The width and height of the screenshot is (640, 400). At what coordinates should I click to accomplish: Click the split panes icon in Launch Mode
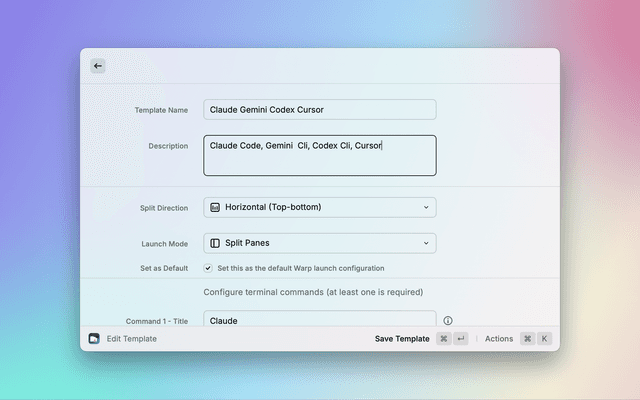pos(215,243)
